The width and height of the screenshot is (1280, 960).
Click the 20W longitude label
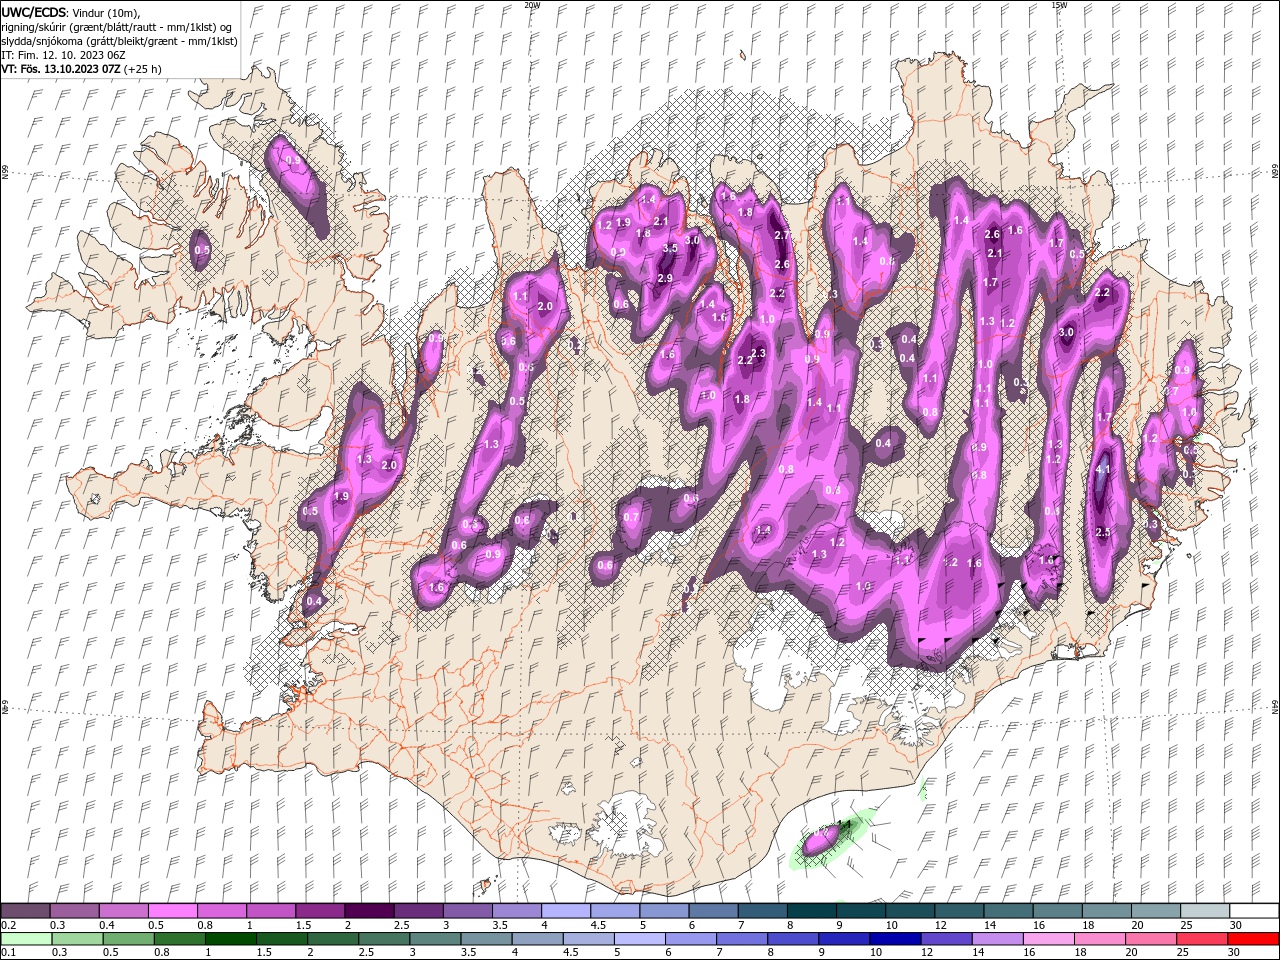tap(532, 5)
